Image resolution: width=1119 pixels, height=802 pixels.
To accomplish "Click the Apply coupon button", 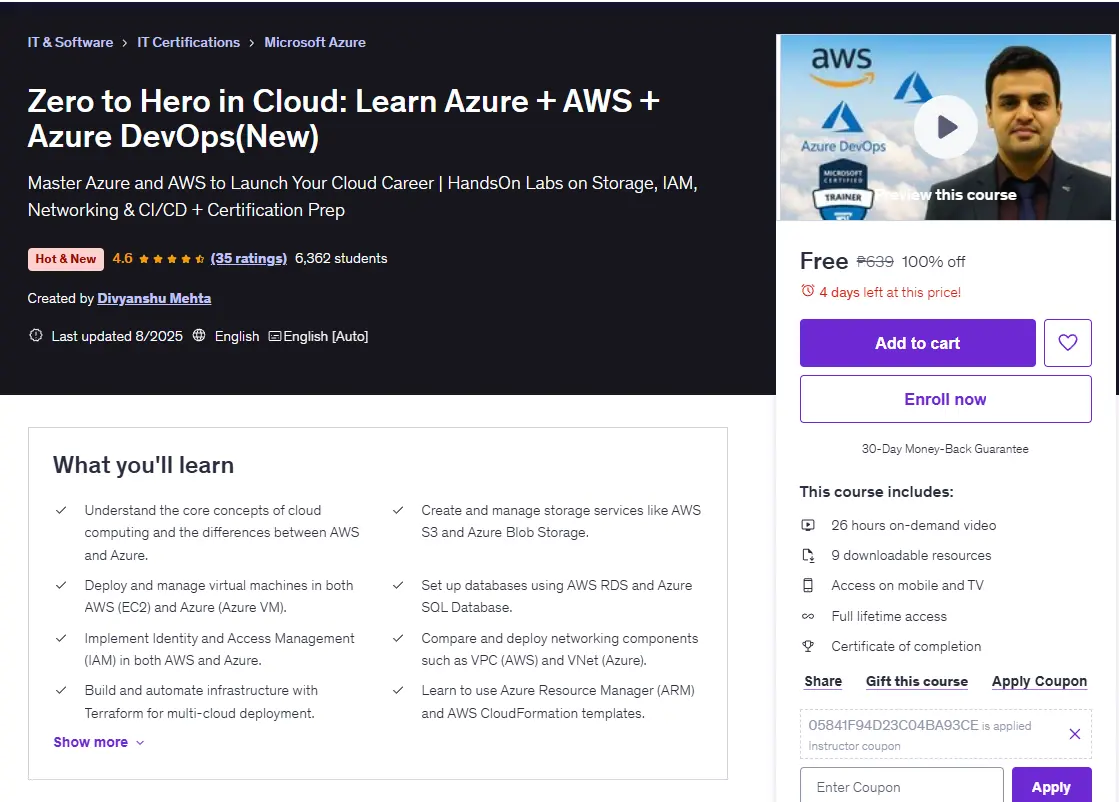I will [x=1051, y=786].
